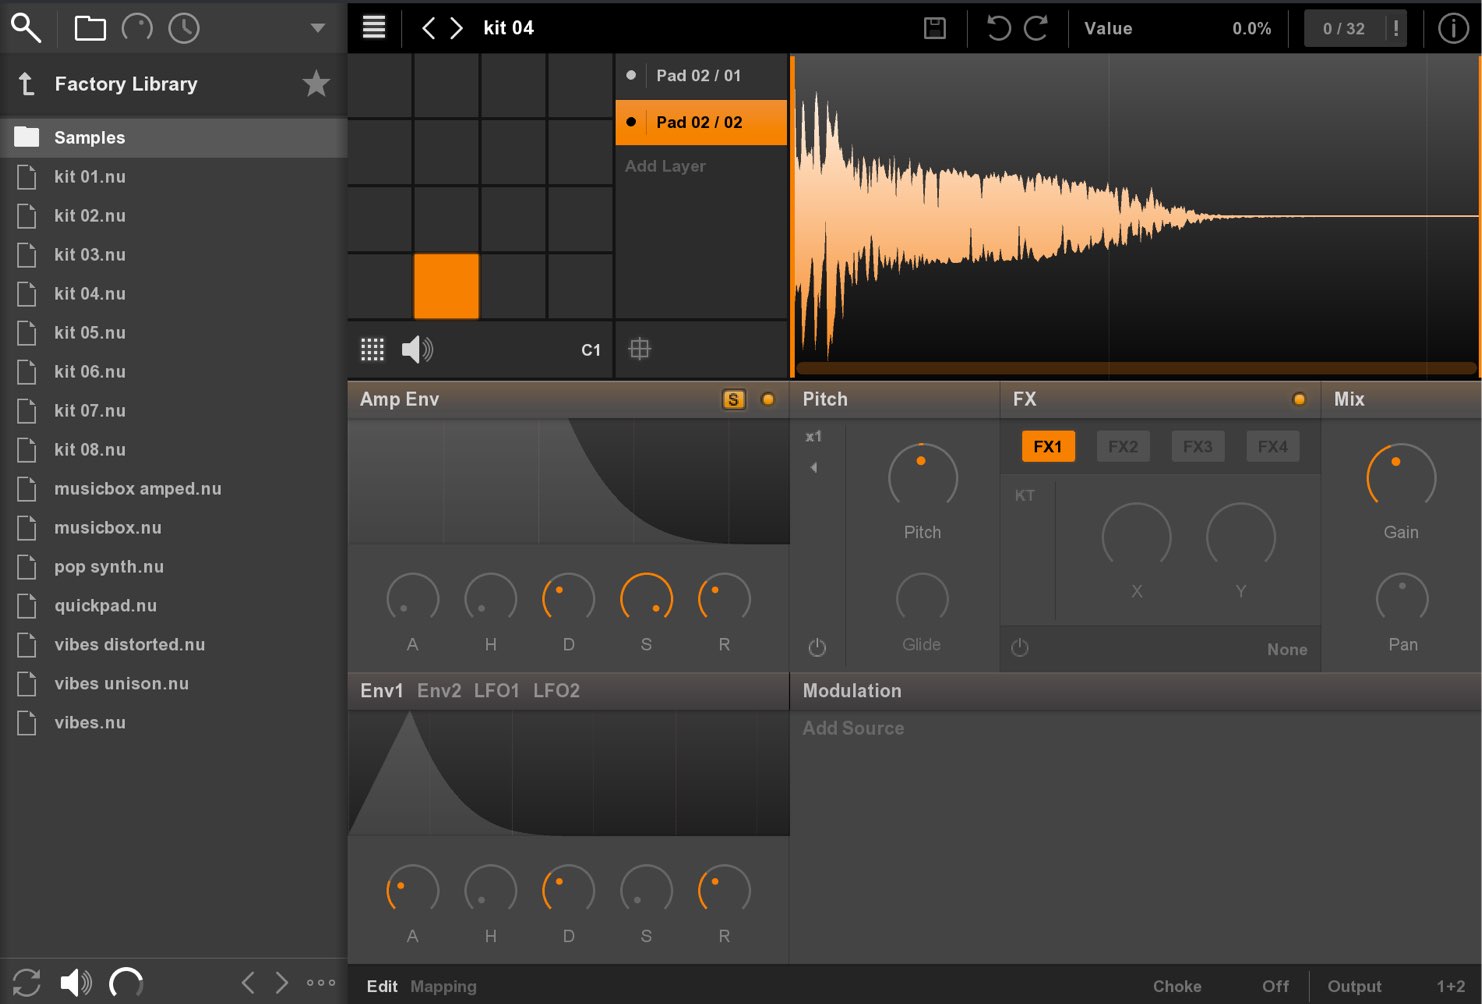Click the crosshair icon below the layers
Screen dimensions: 1482x1004
point(640,349)
